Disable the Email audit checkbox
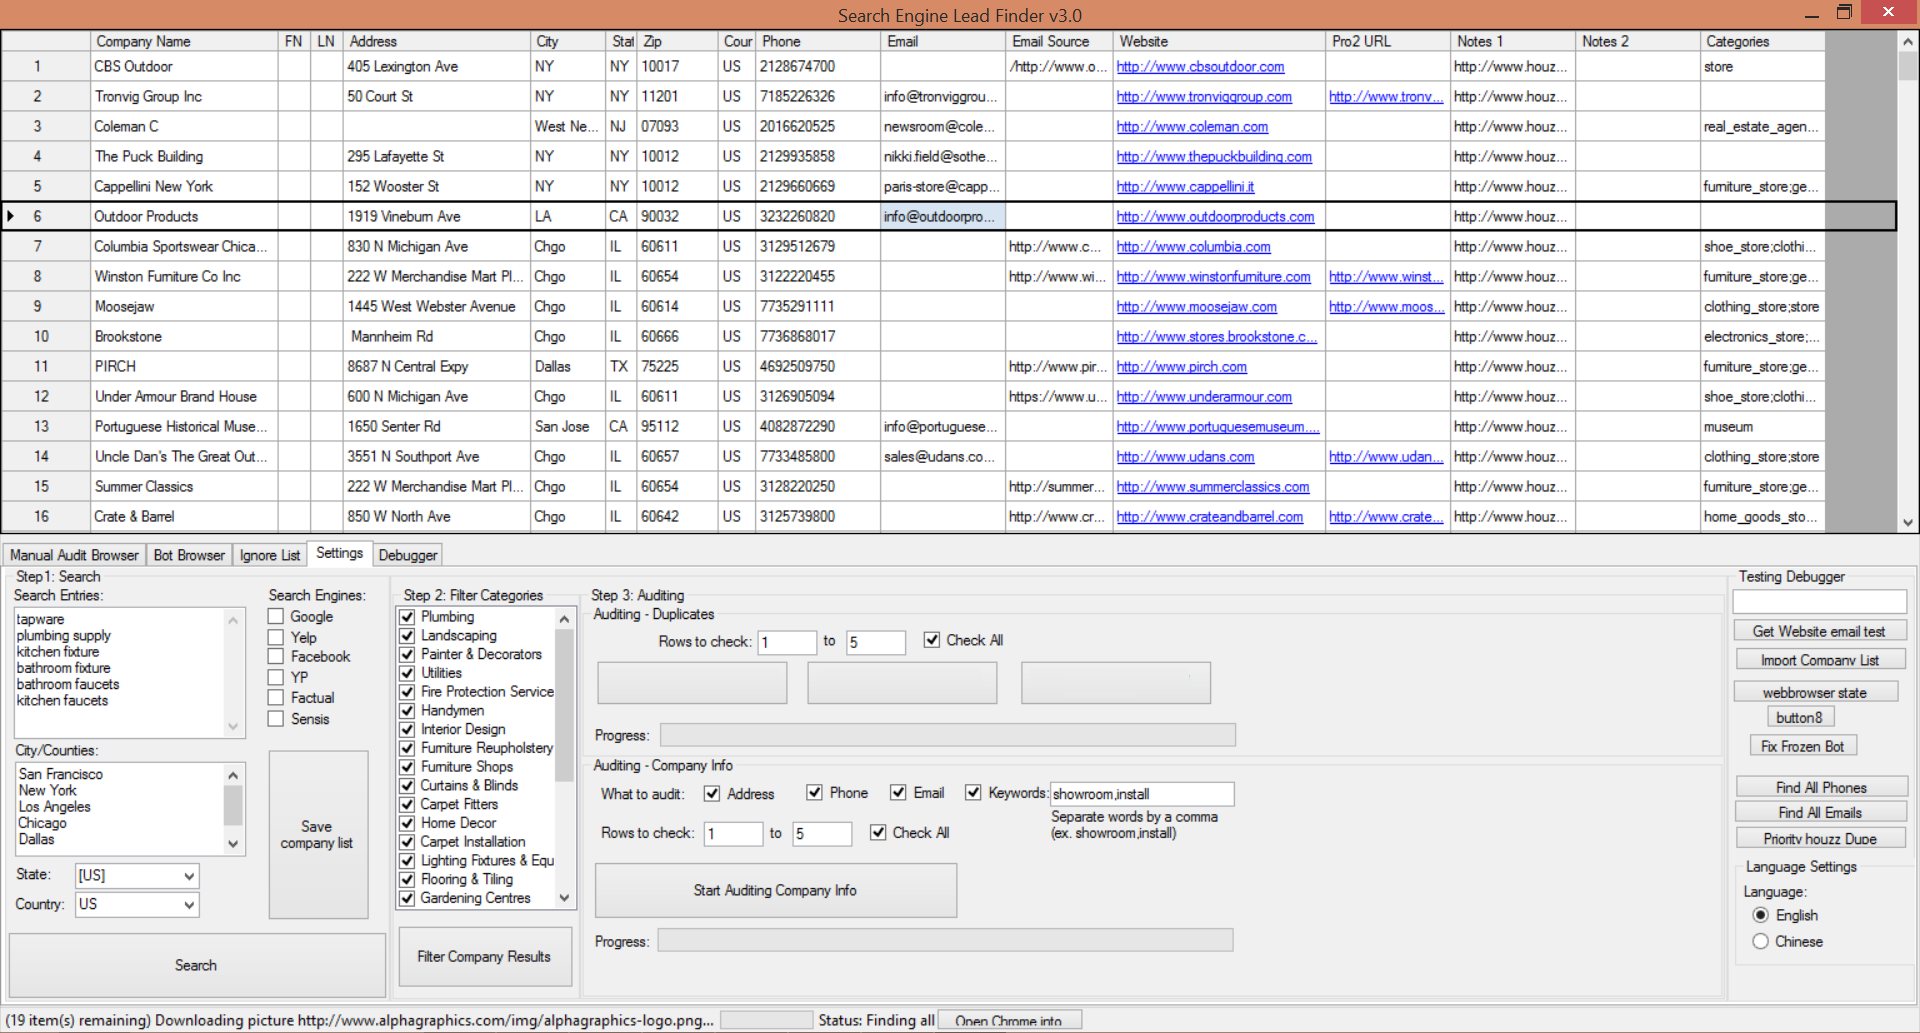 tap(898, 793)
